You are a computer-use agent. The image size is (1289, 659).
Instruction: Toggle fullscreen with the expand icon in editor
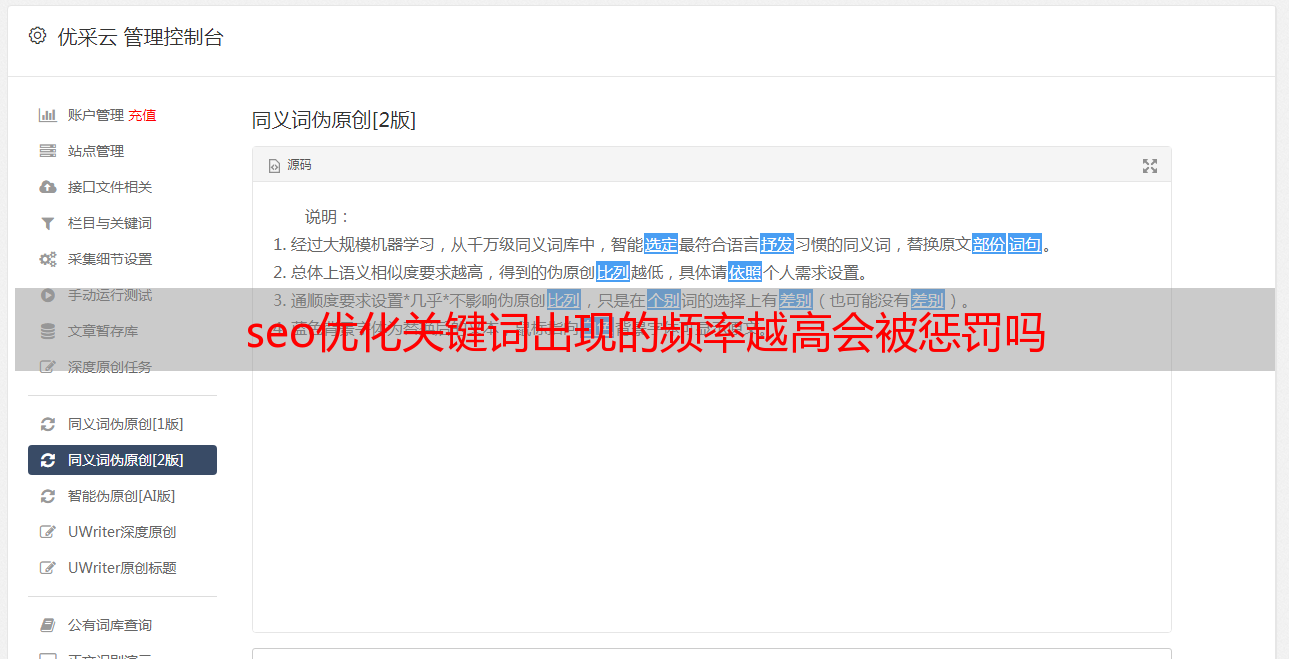coord(1150,166)
